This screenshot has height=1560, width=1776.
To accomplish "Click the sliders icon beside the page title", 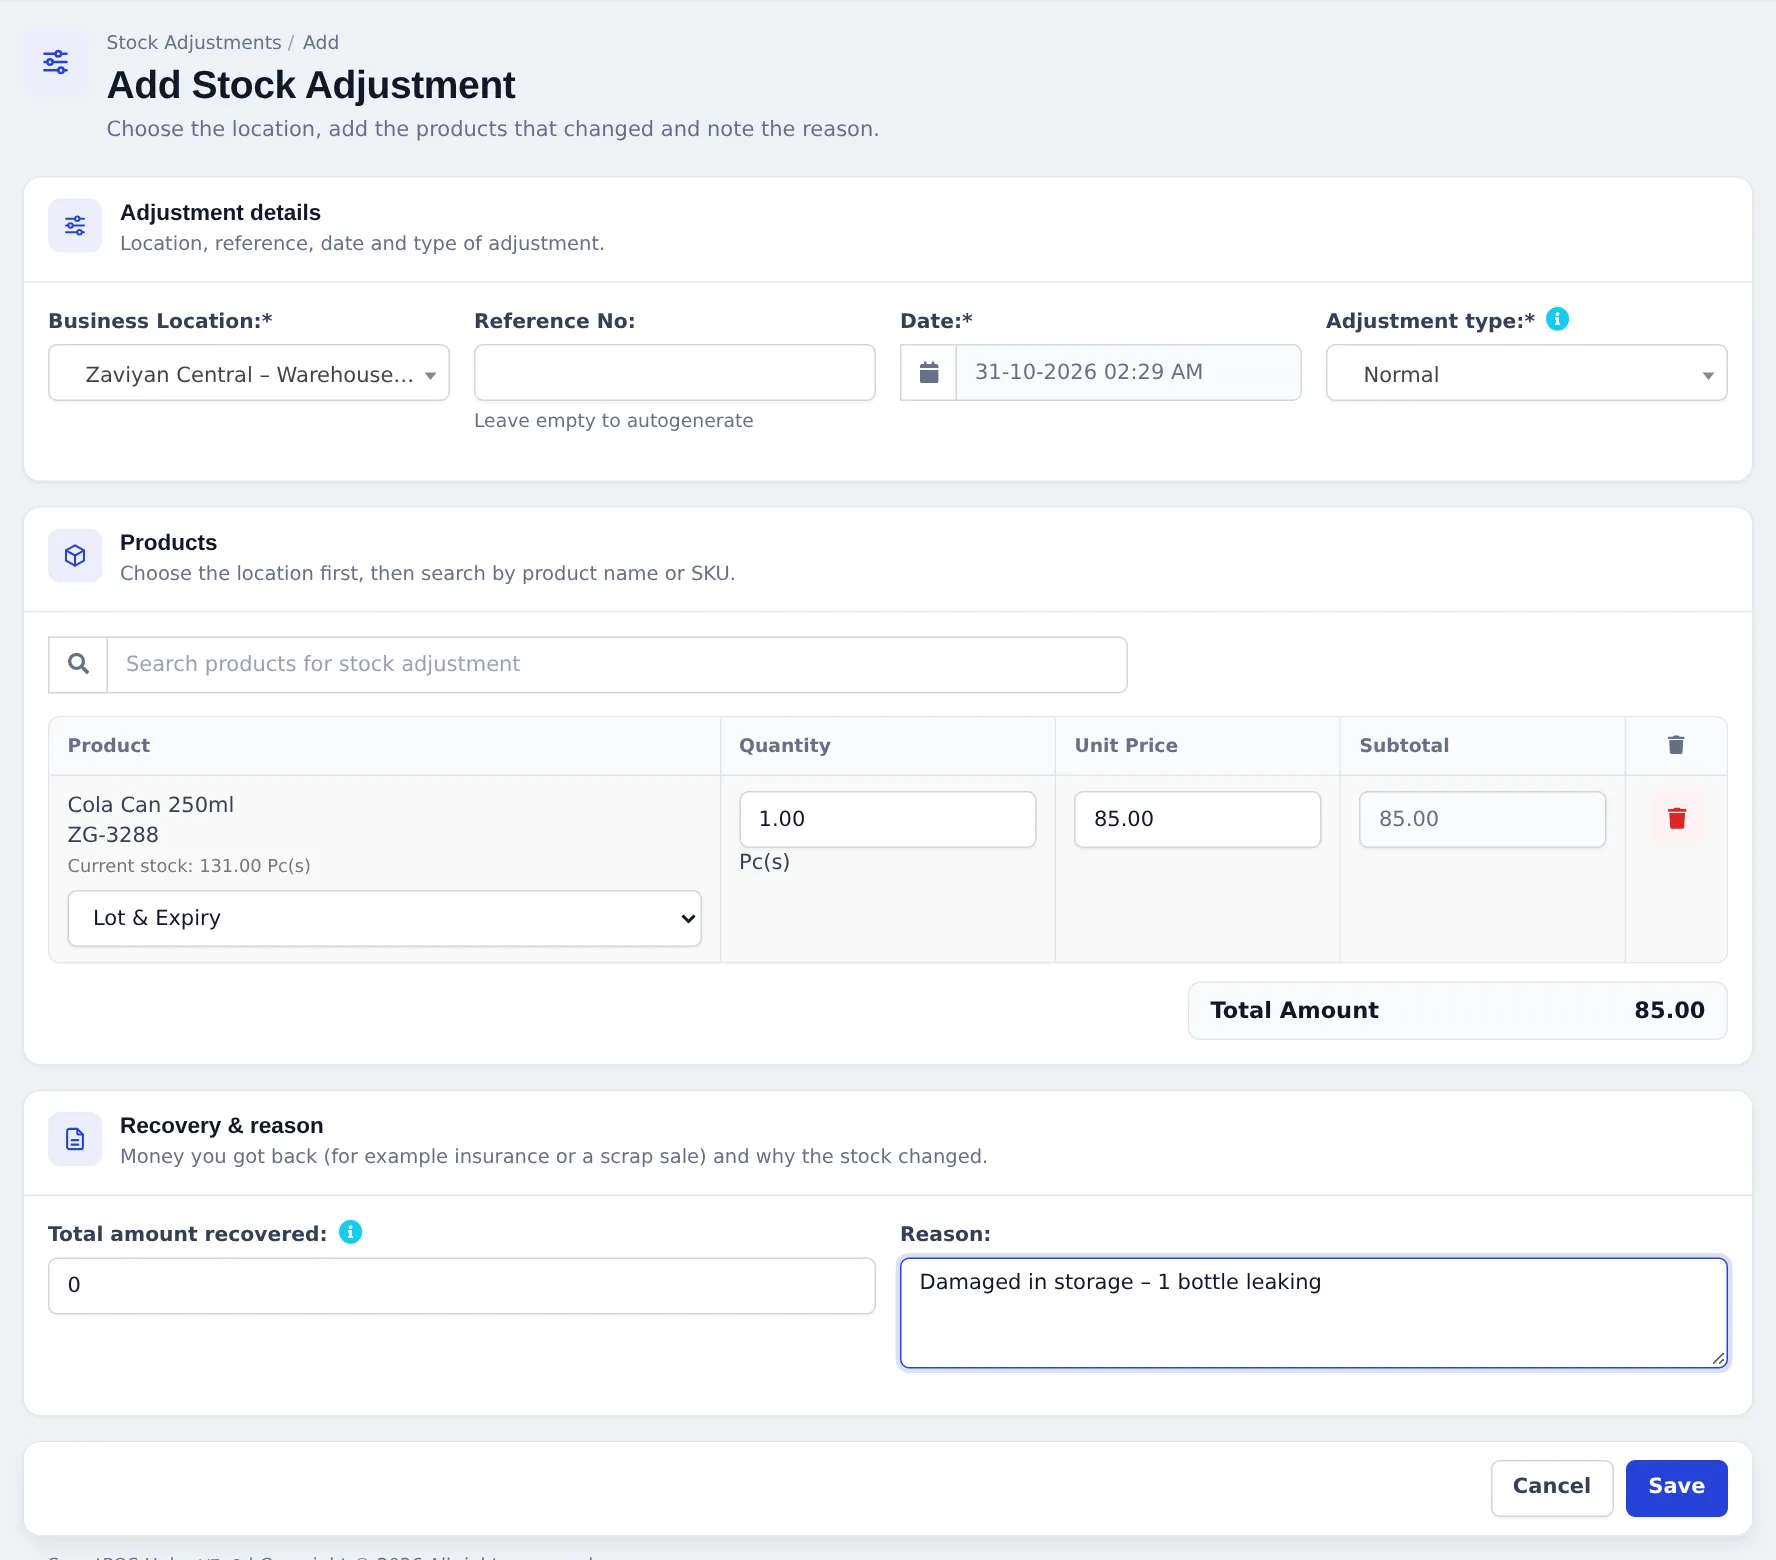I will point(56,63).
